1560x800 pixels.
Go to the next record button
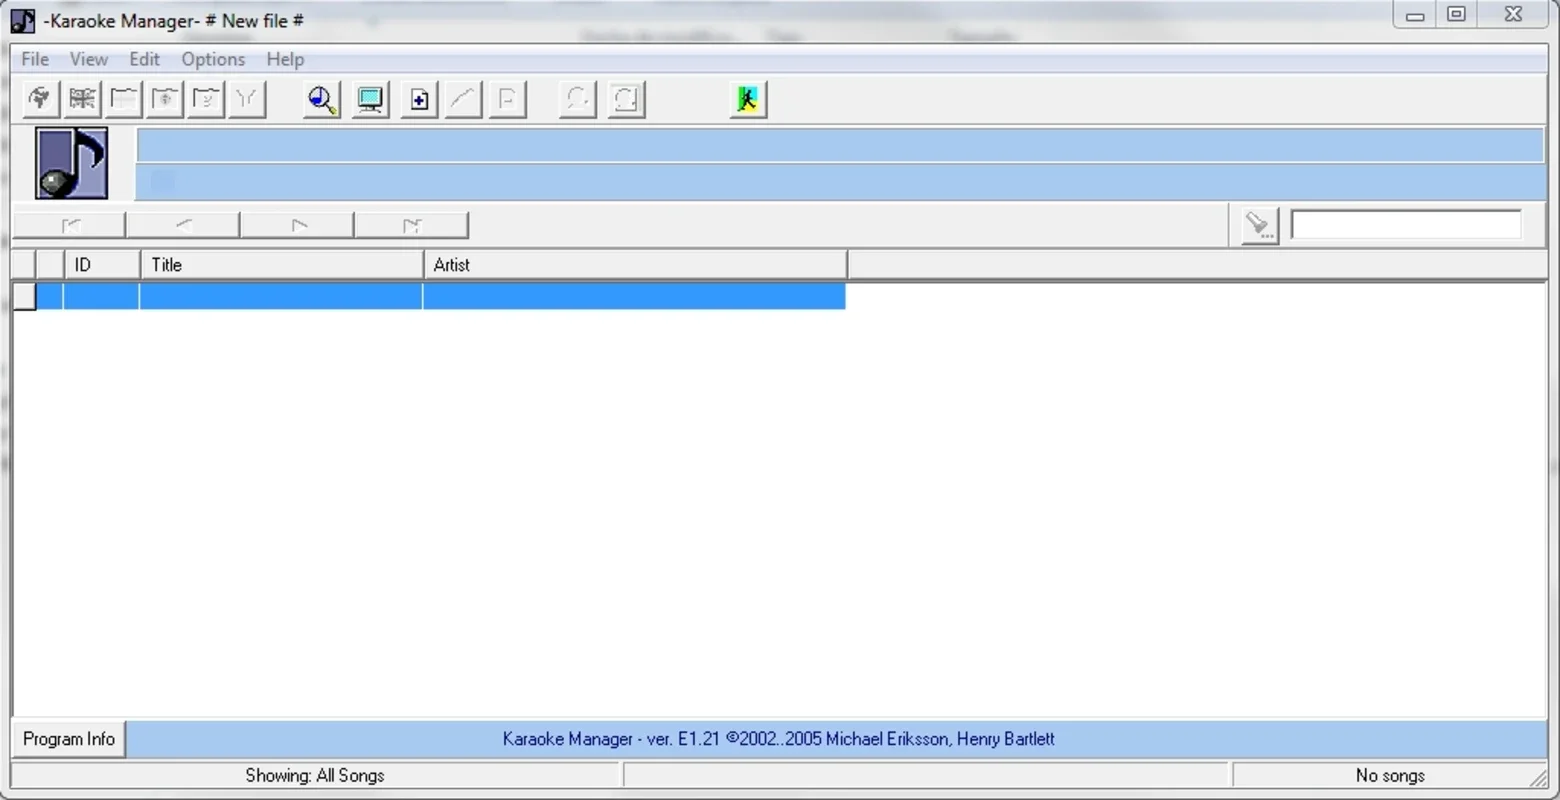pyautogui.click(x=297, y=225)
